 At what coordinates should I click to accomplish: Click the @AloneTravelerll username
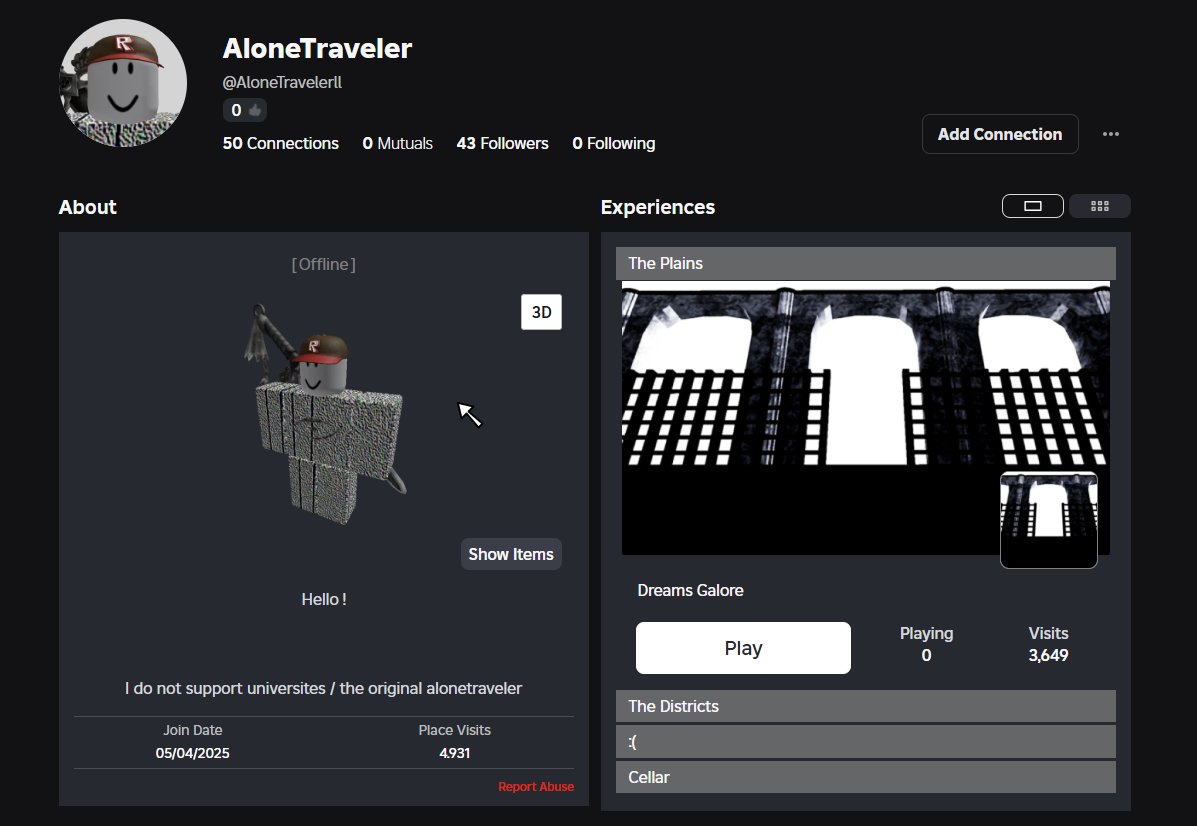[x=282, y=82]
